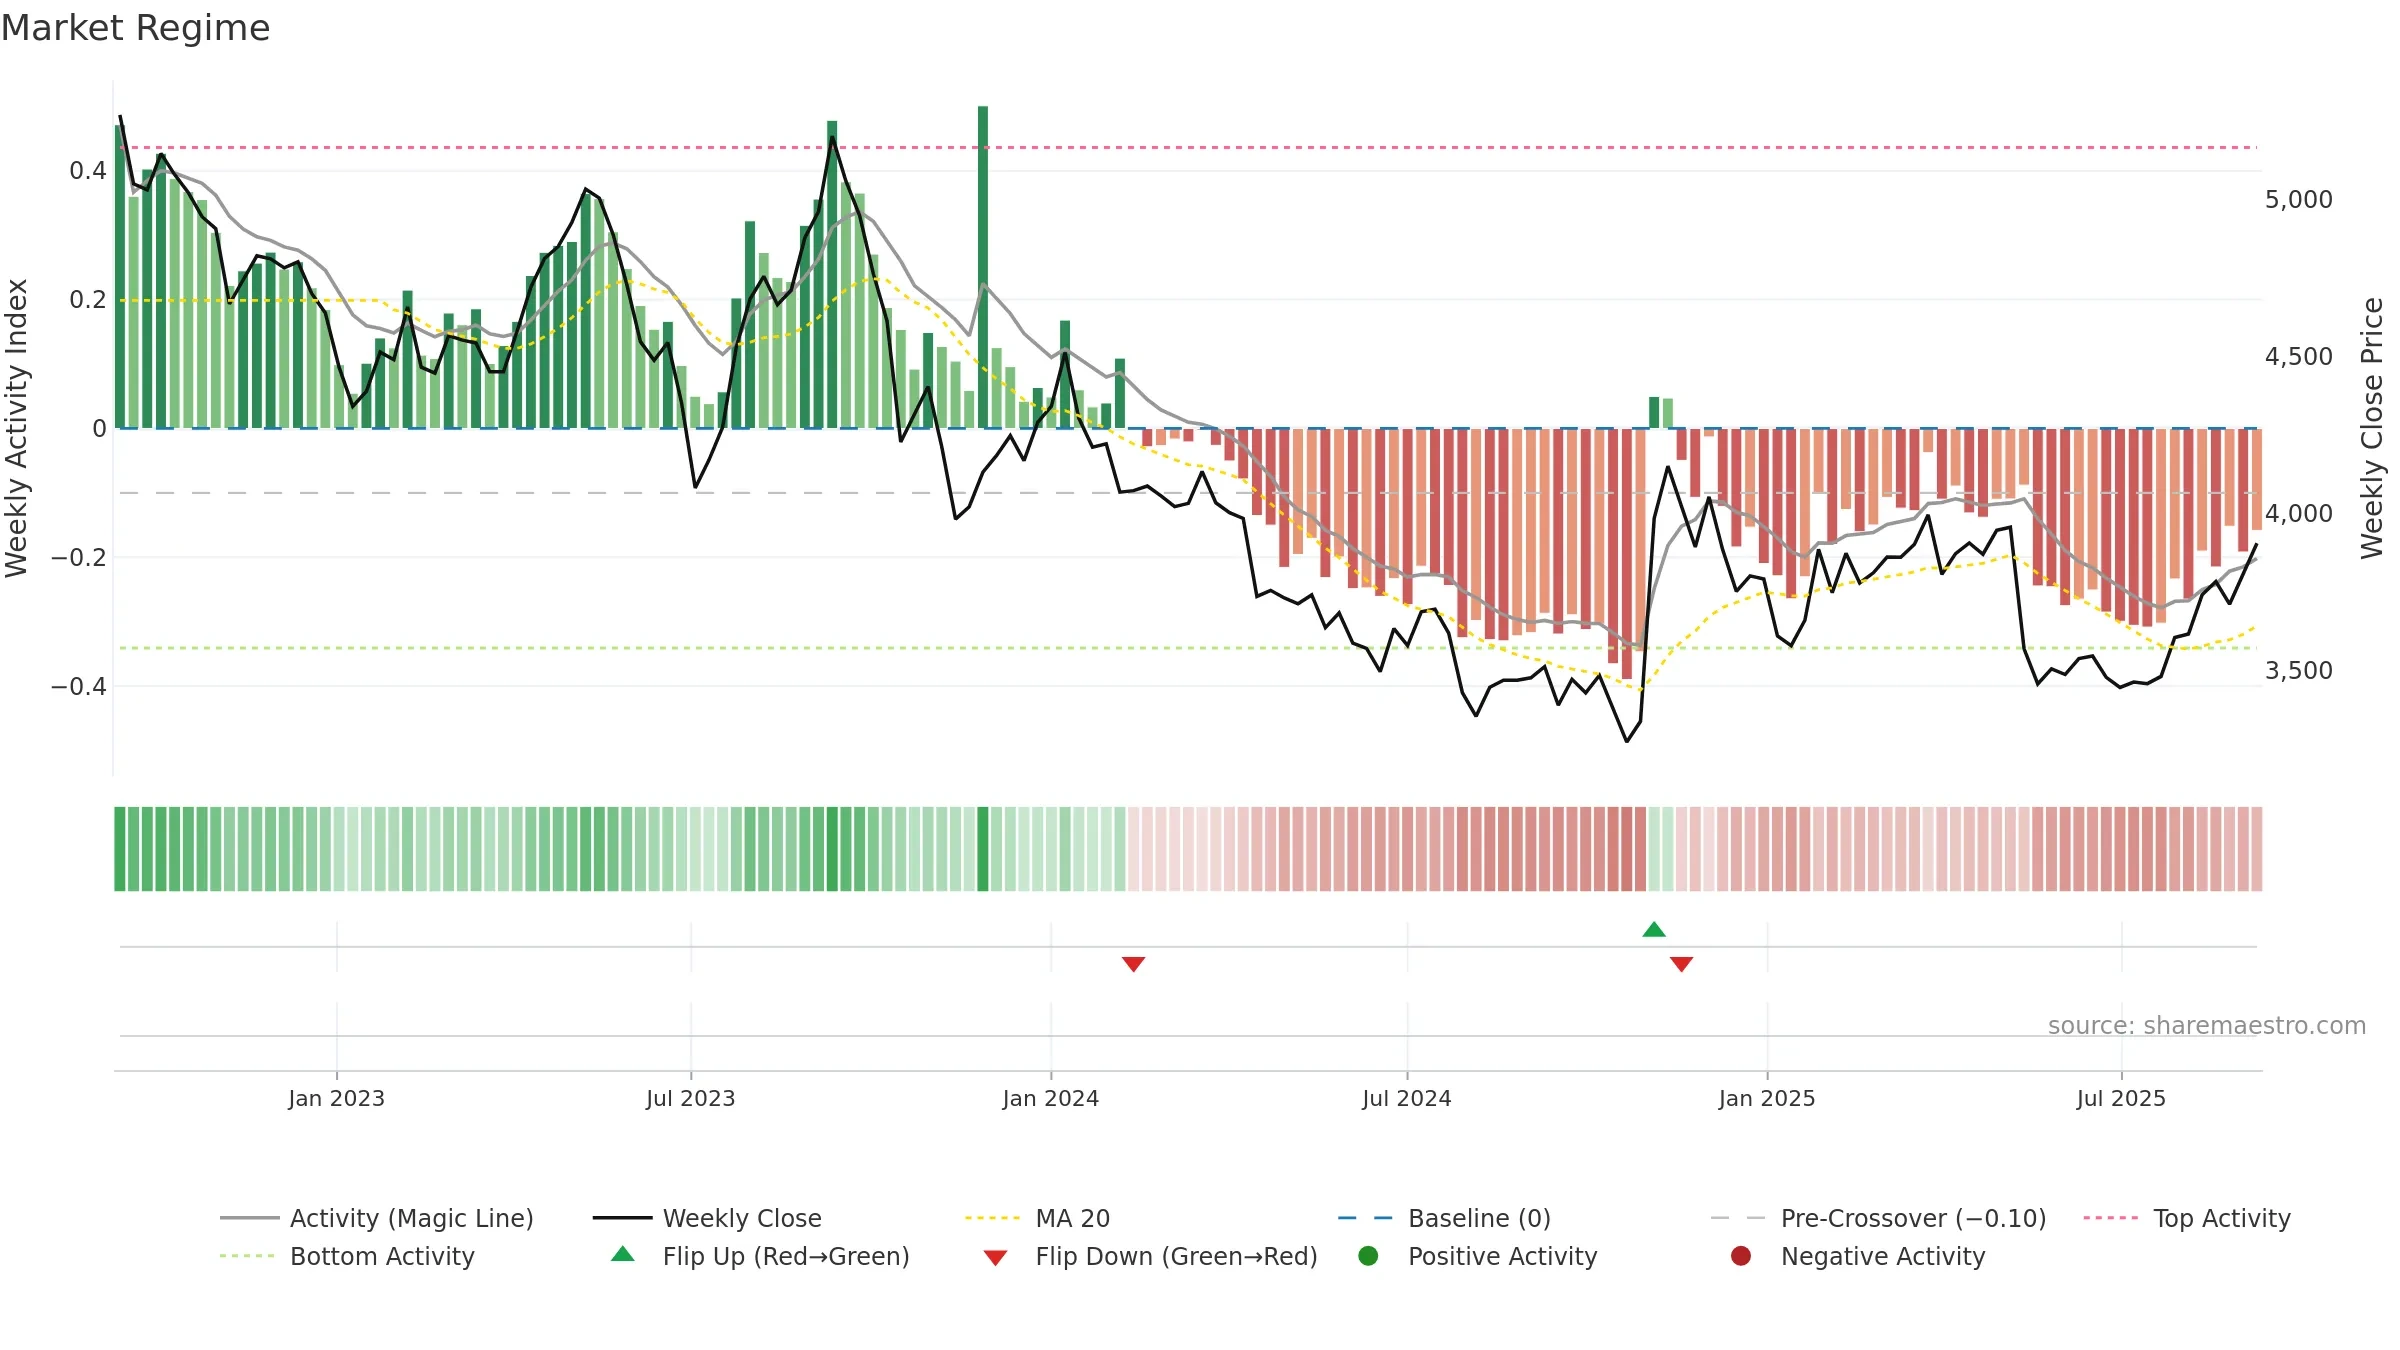This screenshot has width=2400, height=1350.
Task: Toggle the Bottom Activity legend entry
Action: pos(347,1256)
